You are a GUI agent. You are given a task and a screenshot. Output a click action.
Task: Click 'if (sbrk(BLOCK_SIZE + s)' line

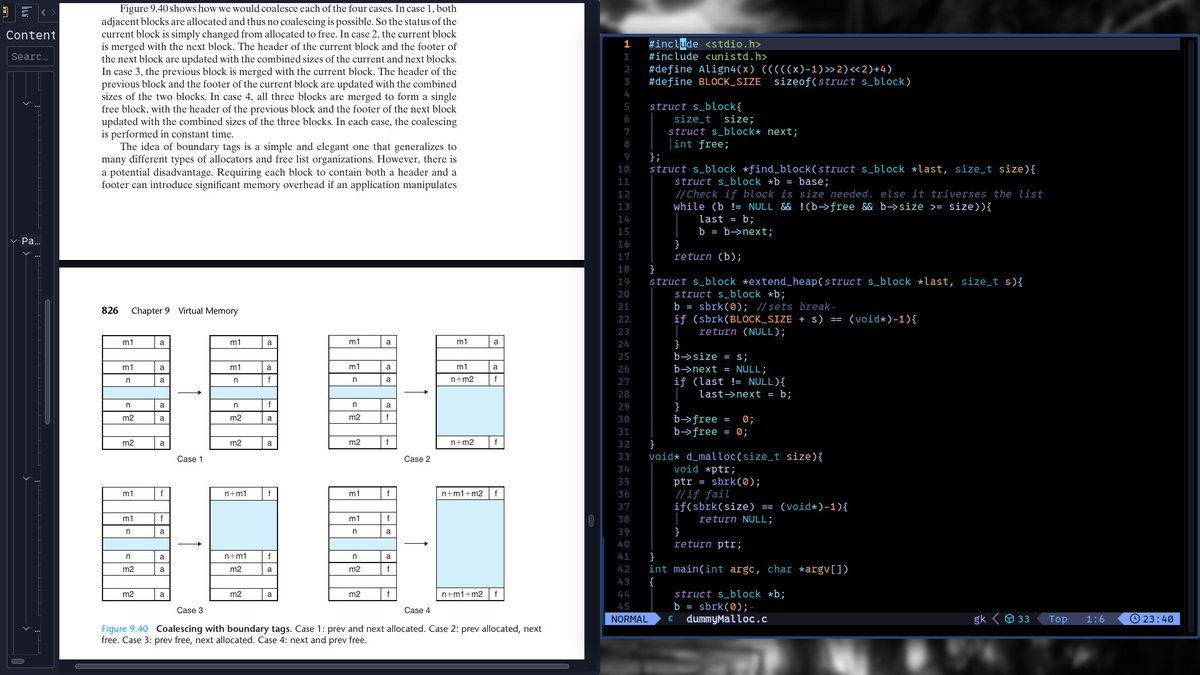[794, 319]
